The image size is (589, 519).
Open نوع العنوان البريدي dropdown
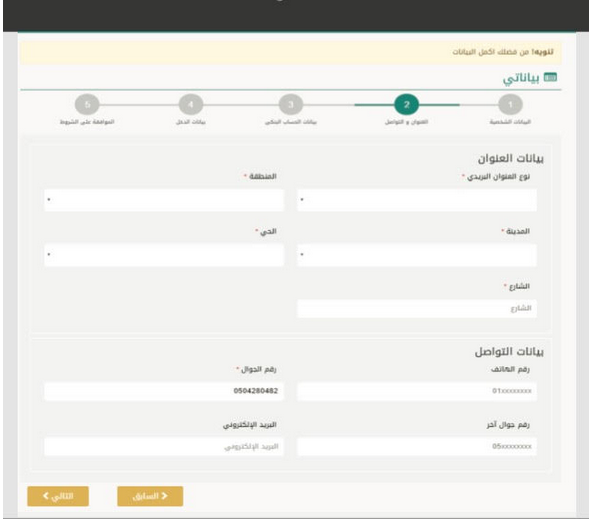click(x=417, y=200)
